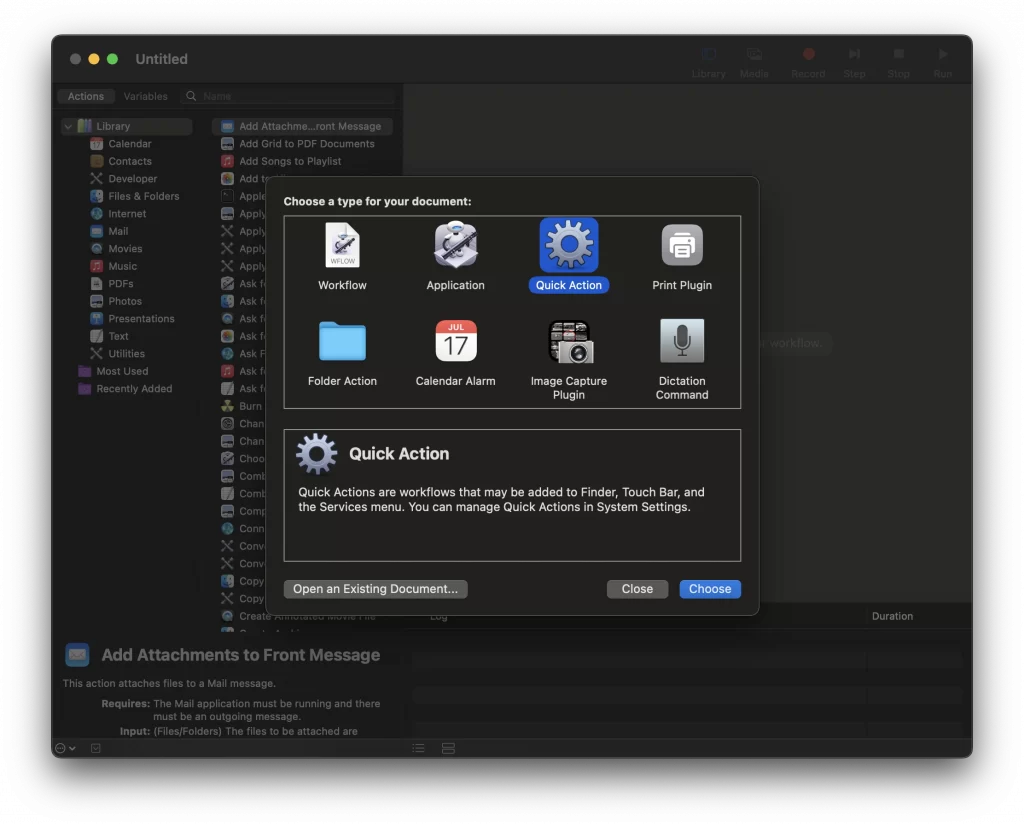
Task: Choose the Application document type icon
Action: coord(455,246)
